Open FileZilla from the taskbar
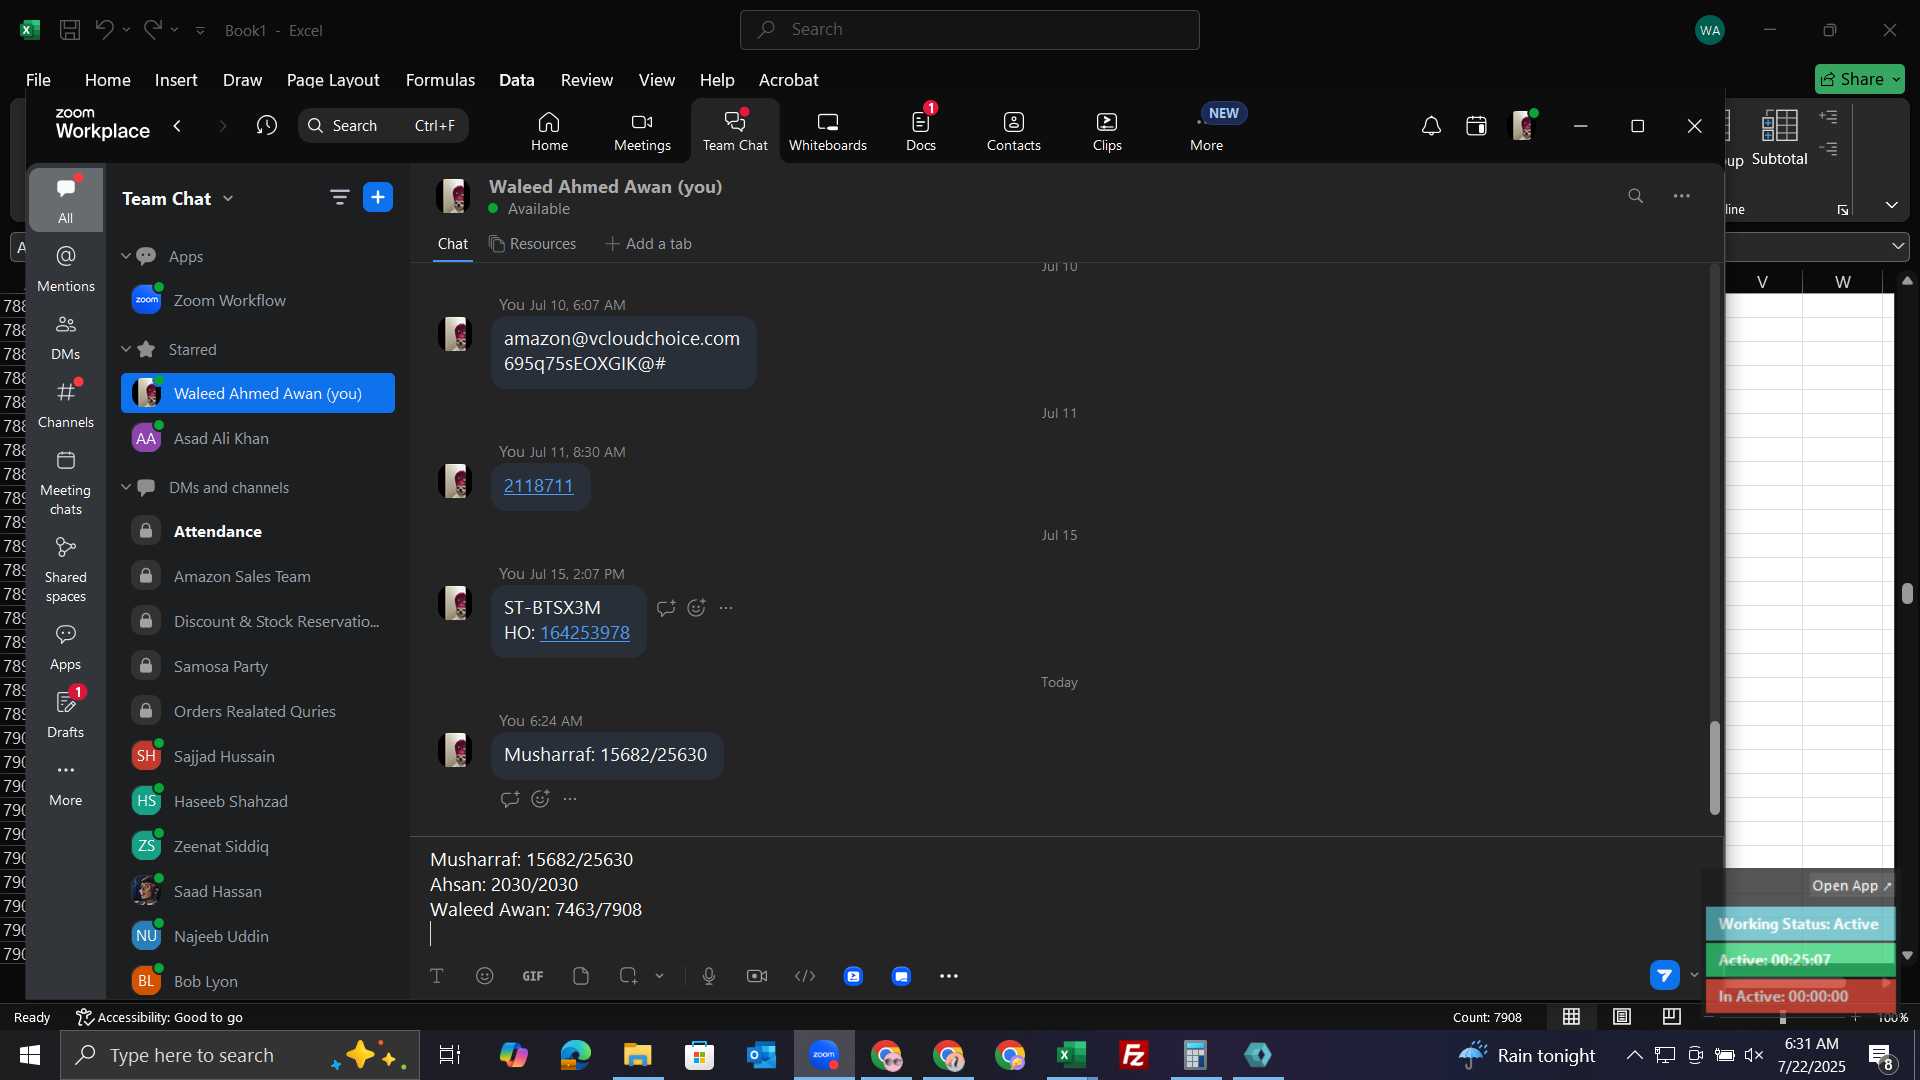Viewport: 1920px width, 1080px height. [x=1134, y=1055]
